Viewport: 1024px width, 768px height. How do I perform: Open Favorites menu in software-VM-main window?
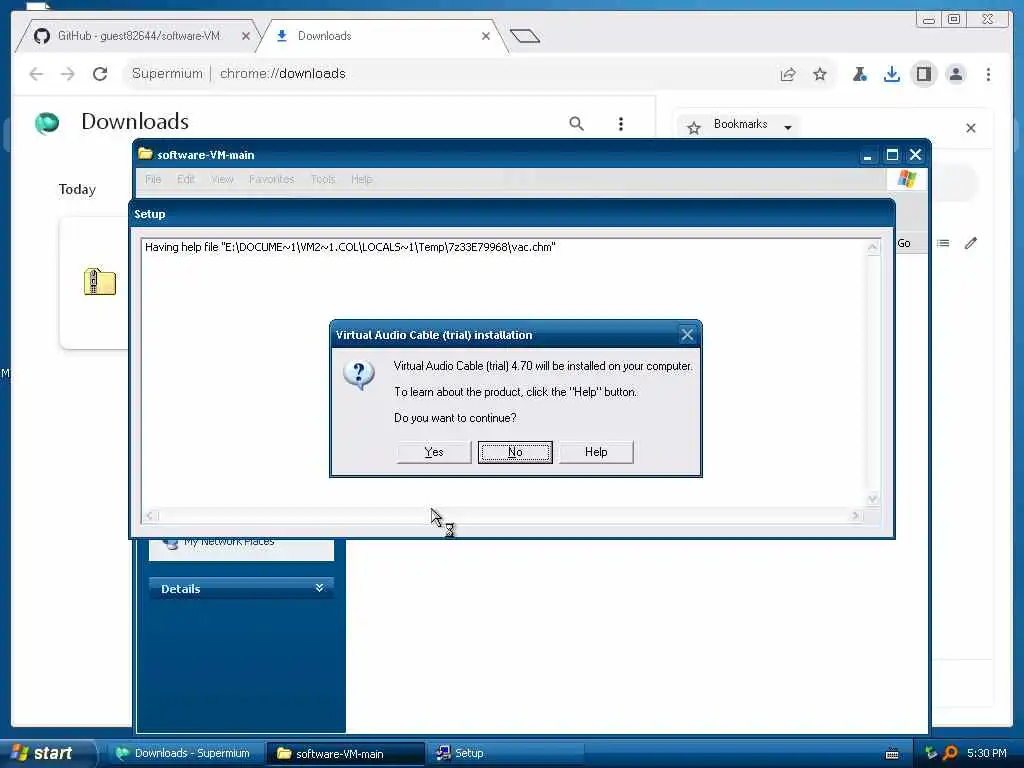click(272, 179)
